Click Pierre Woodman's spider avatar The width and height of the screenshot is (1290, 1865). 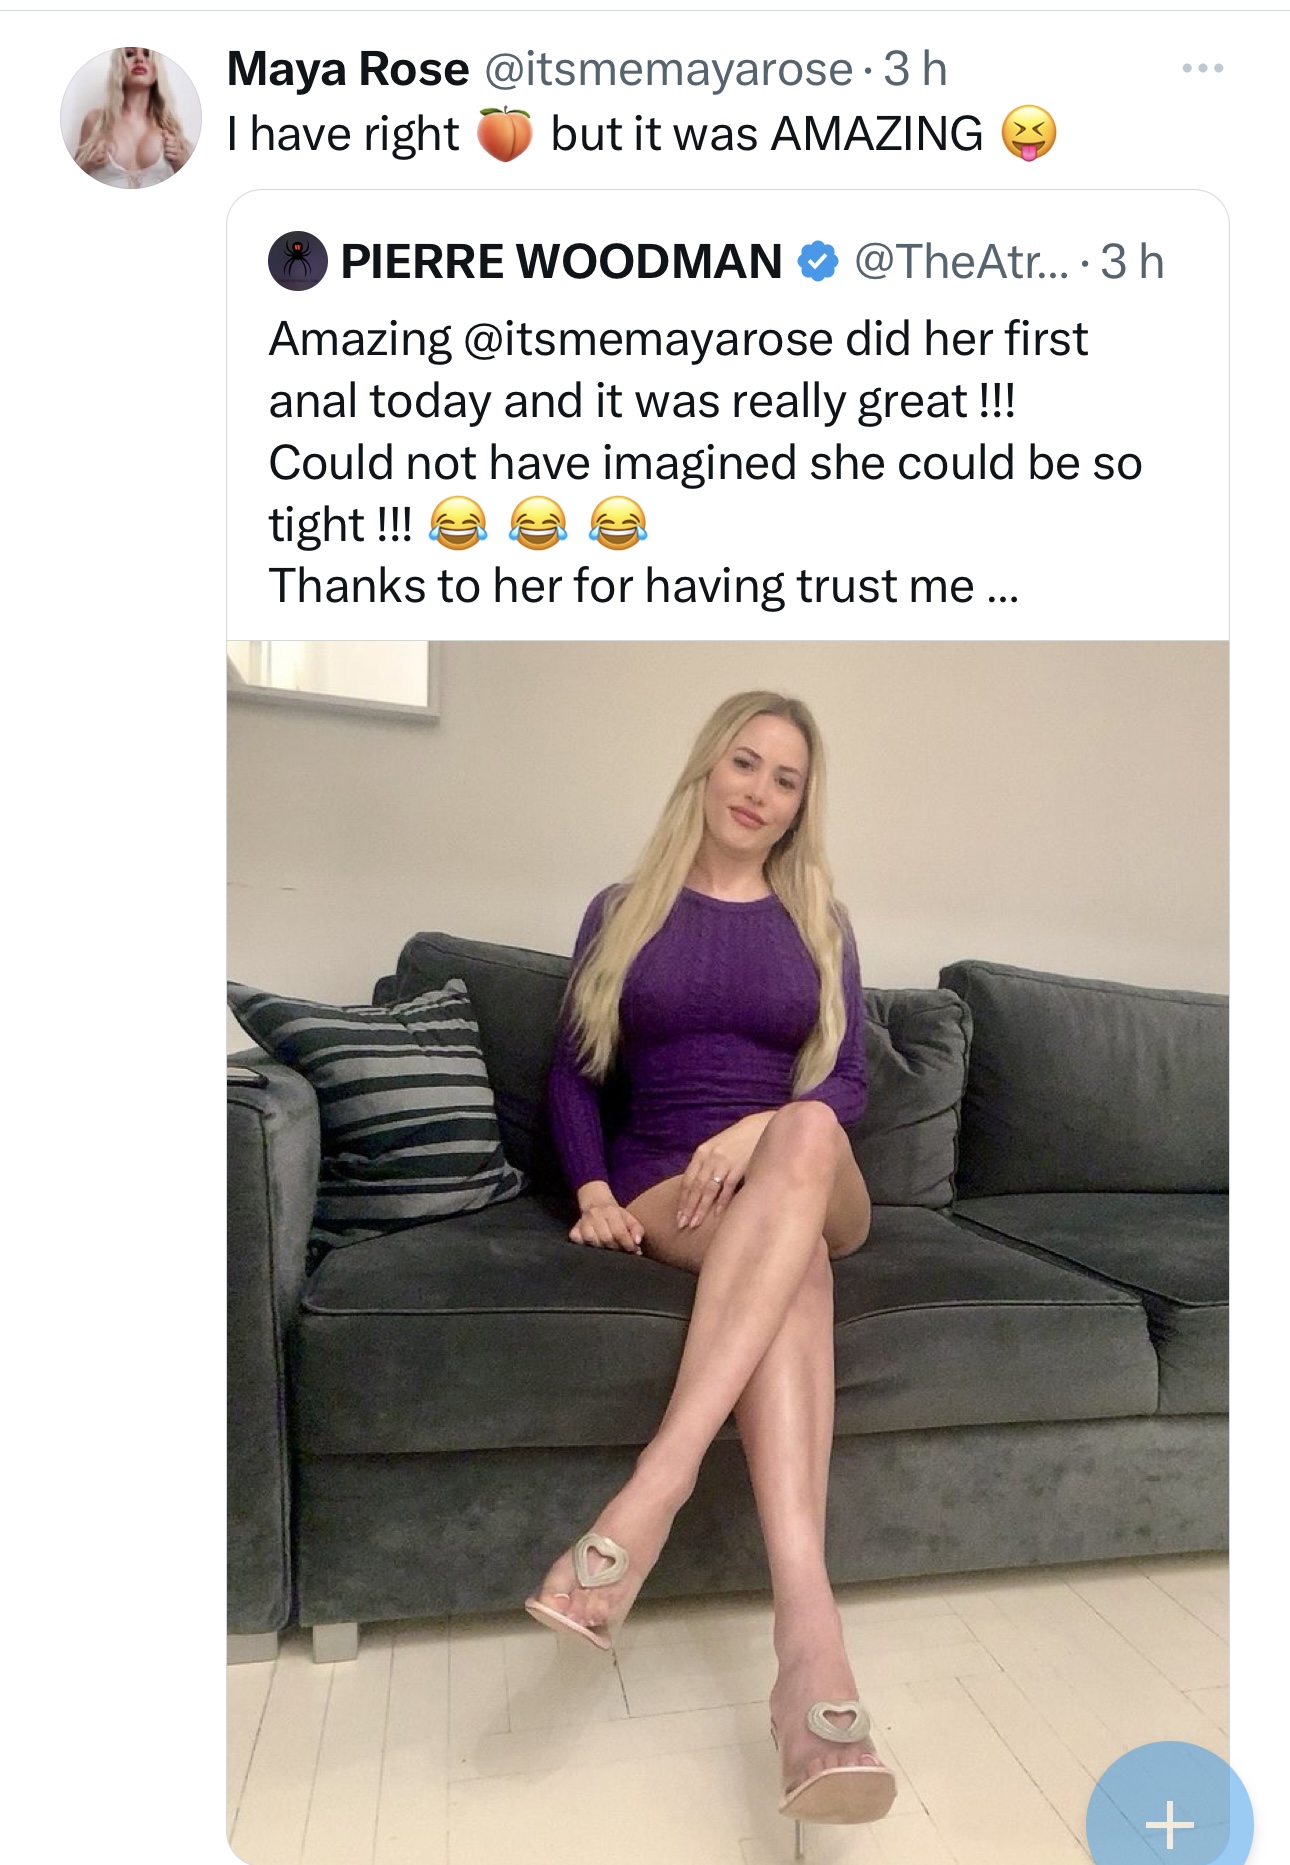[x=298, y=262]
